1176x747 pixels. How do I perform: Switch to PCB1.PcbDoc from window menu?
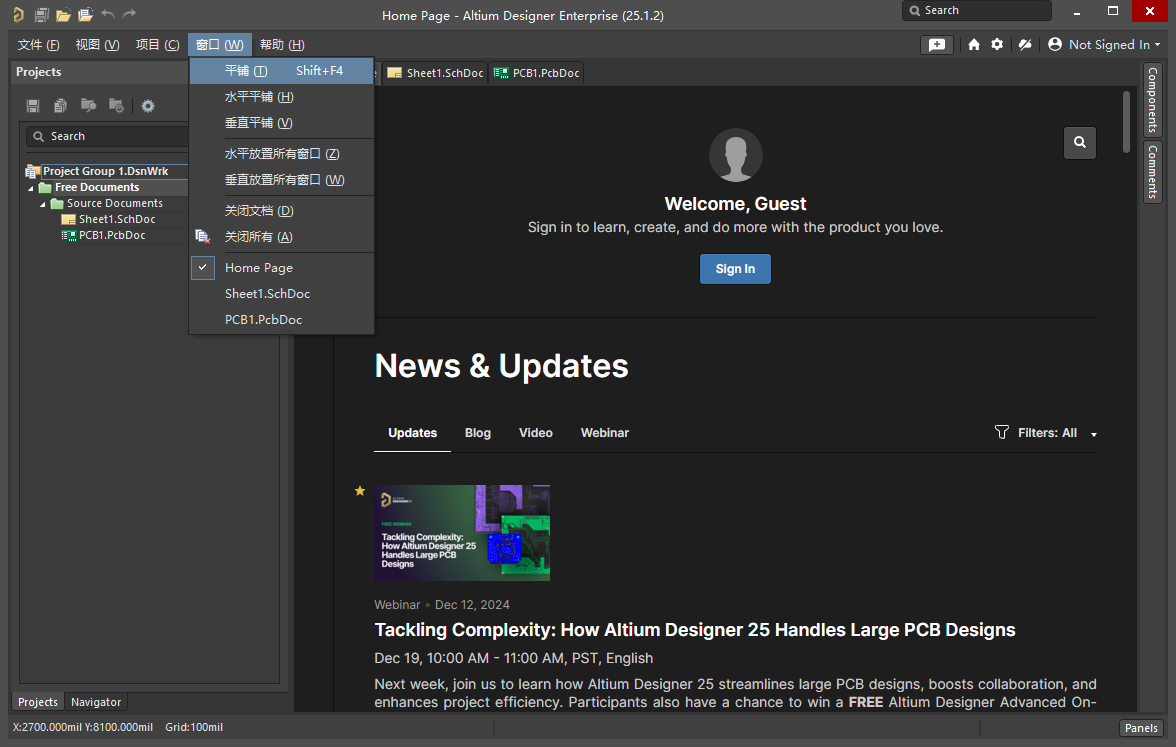(281, 320)
